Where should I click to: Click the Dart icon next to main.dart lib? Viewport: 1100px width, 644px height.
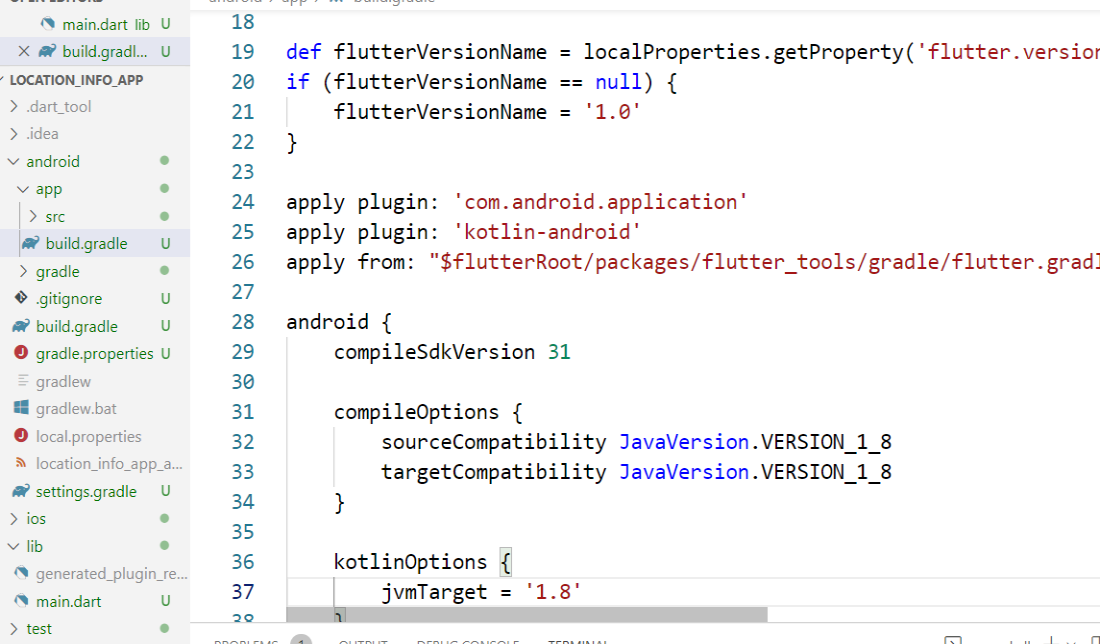pyautogui.click(x=48, y=24)
